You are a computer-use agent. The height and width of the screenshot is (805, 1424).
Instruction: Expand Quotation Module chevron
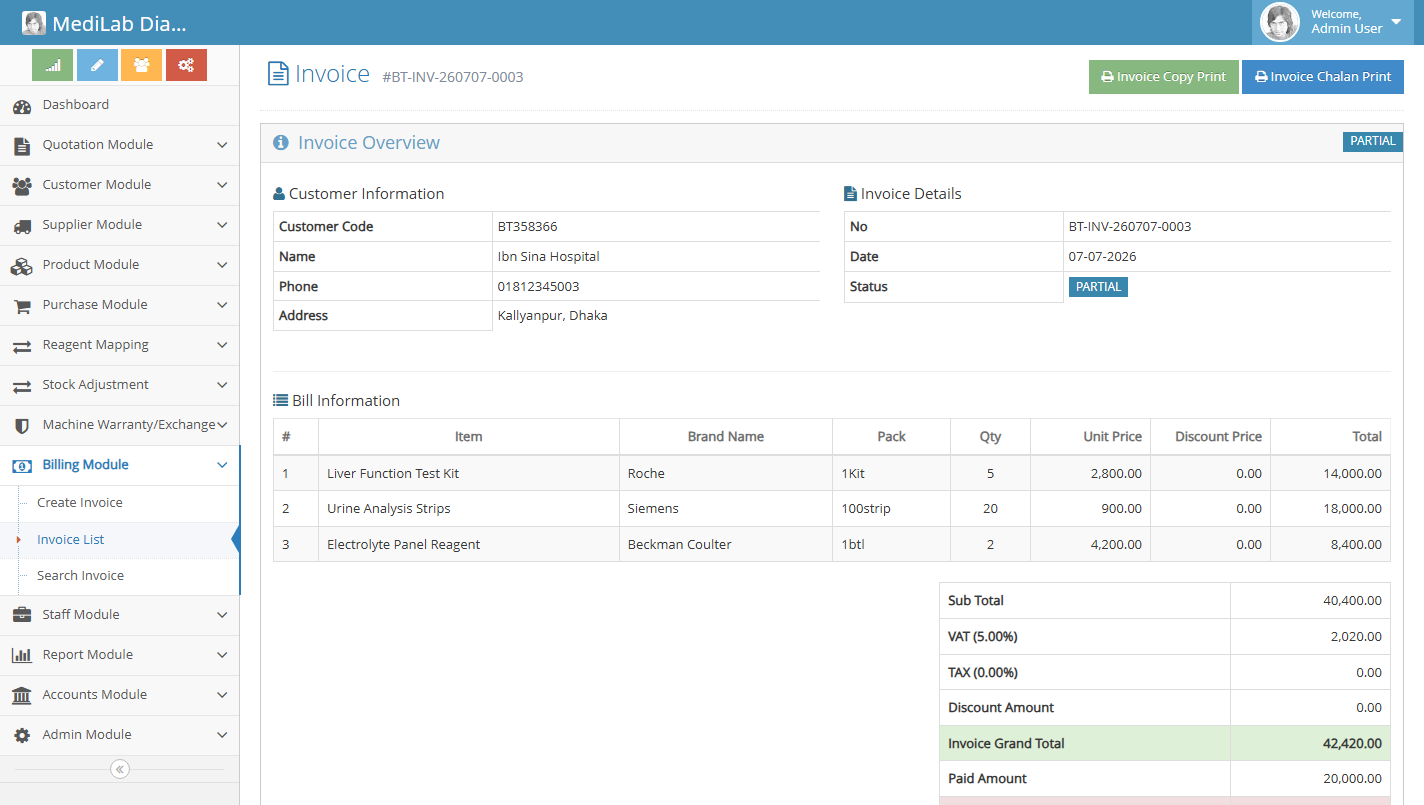click(x=222, y=145)
